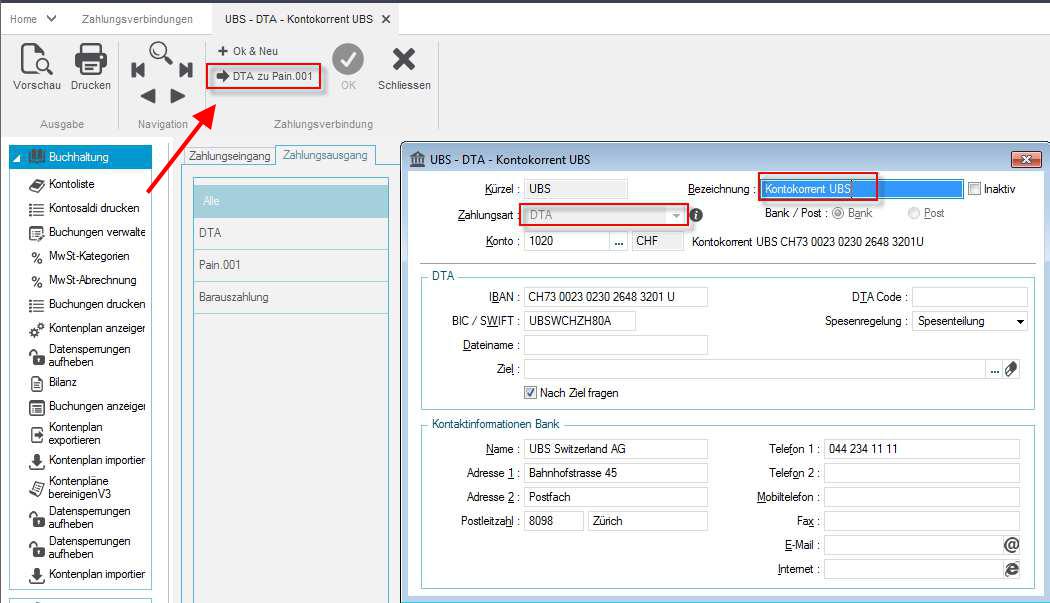Open the Ziel browse ellipsis button
Screen dimensions: 1050x603
(994, 369)
